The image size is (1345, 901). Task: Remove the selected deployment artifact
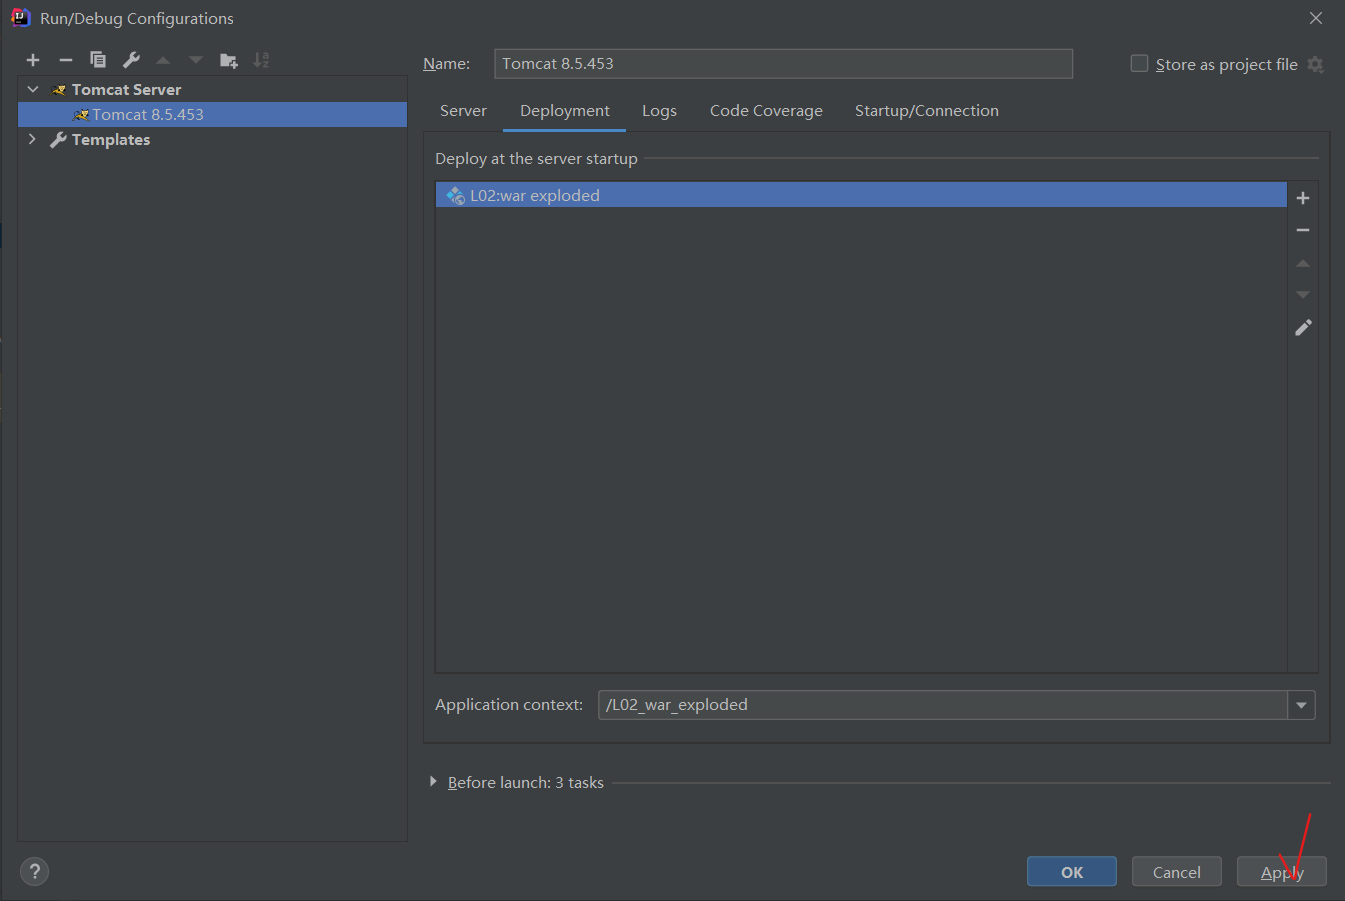(x=1303, y=230)
